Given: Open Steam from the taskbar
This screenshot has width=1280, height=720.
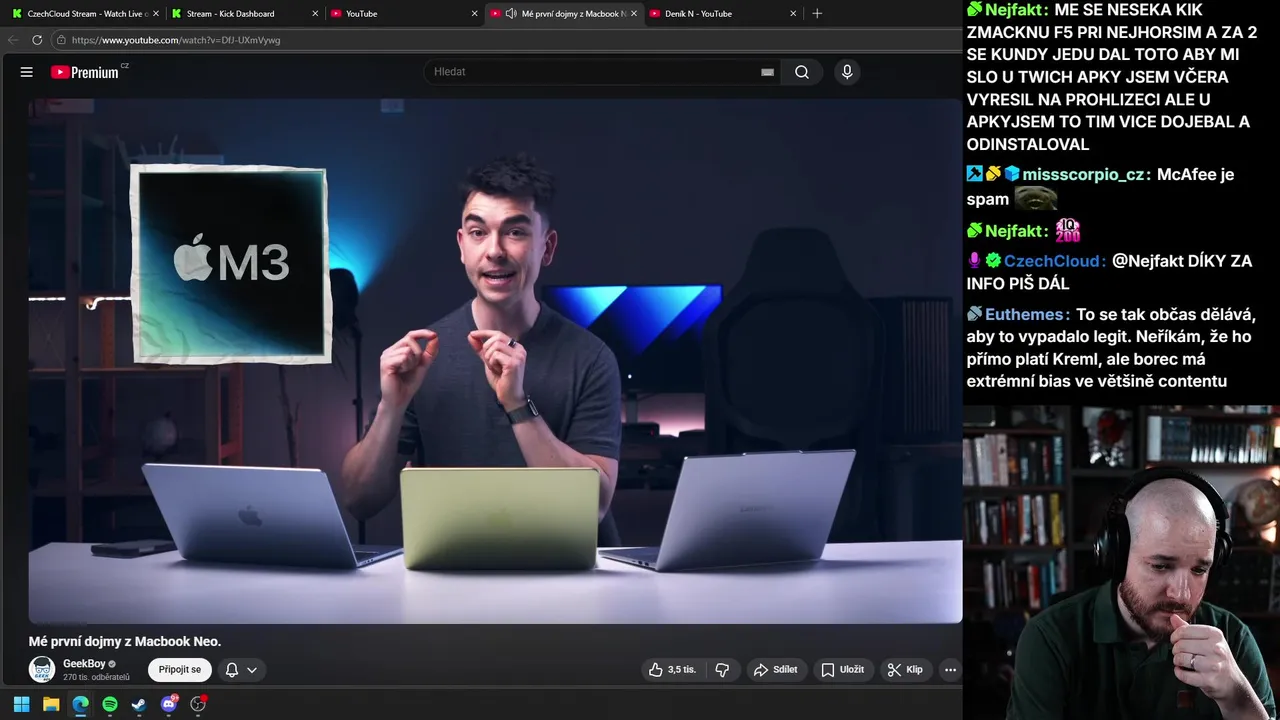Looking at the screenshot, I should (139, 704).
